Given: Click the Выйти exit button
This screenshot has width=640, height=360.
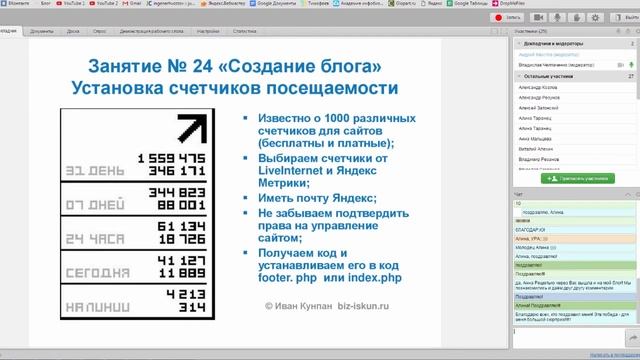Looking at the screenshot, I should pos(626,18).
